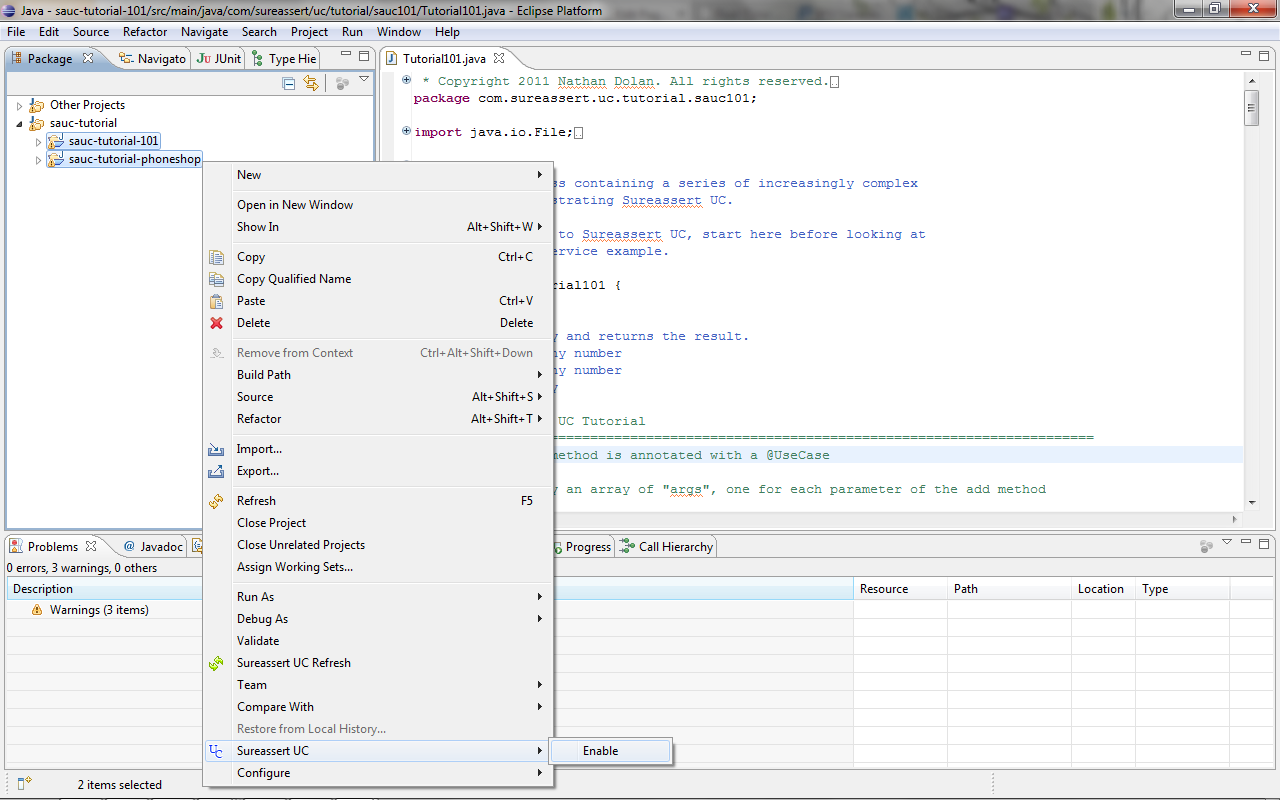
Task: Expand the sauc-tutorial-101 project node
Action: coord(39,141)
